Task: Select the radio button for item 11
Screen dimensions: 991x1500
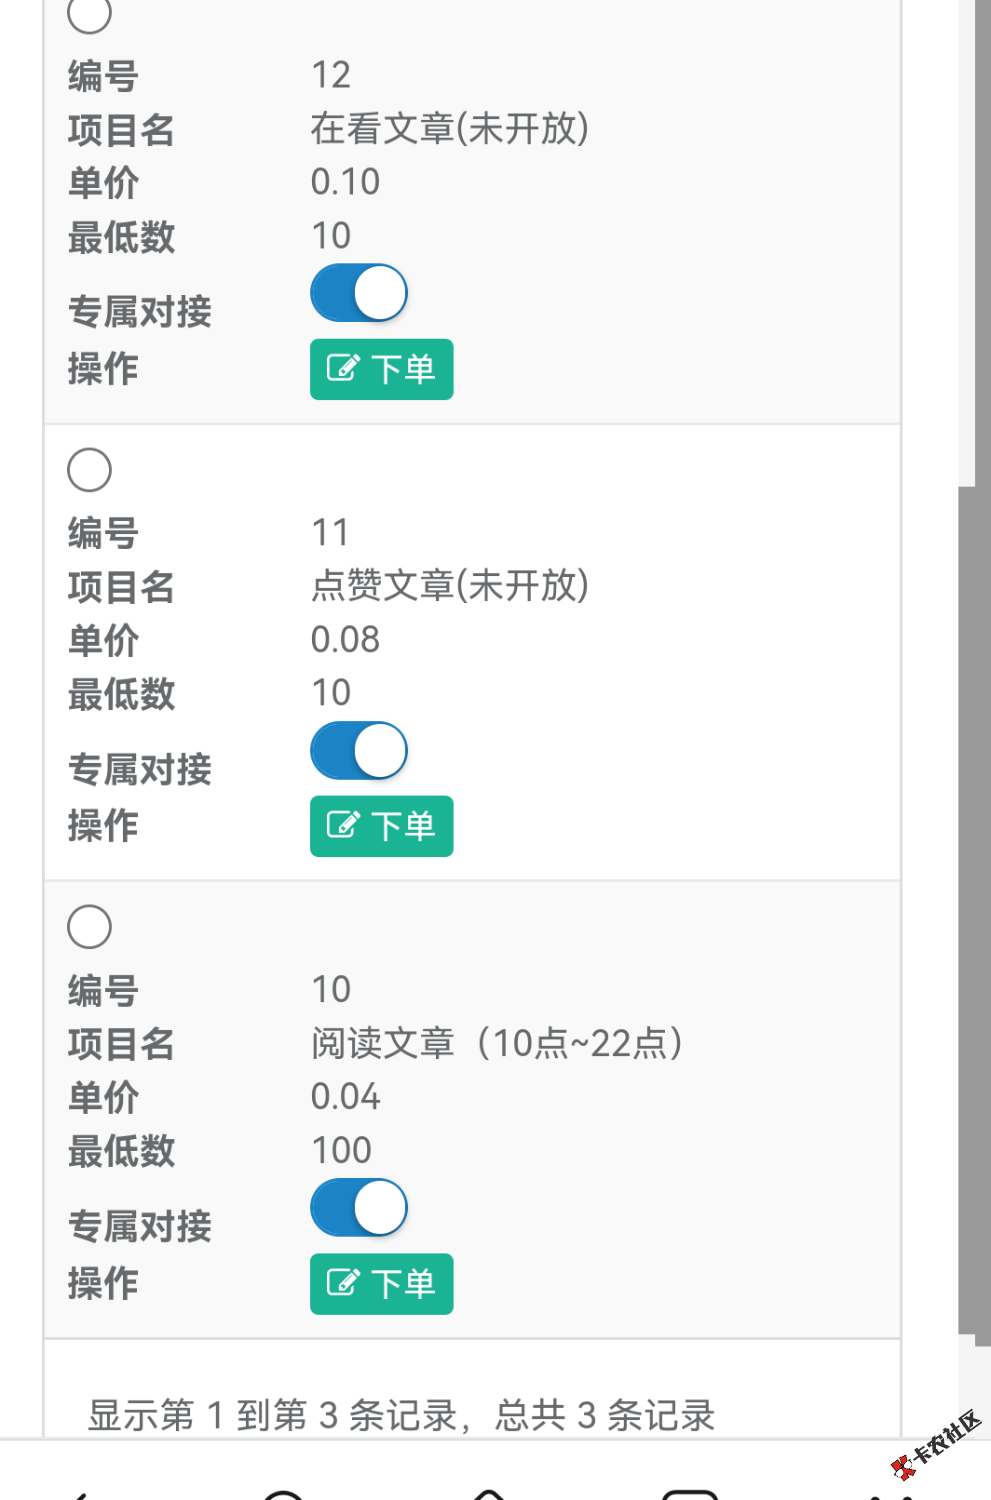Action: 89,470
